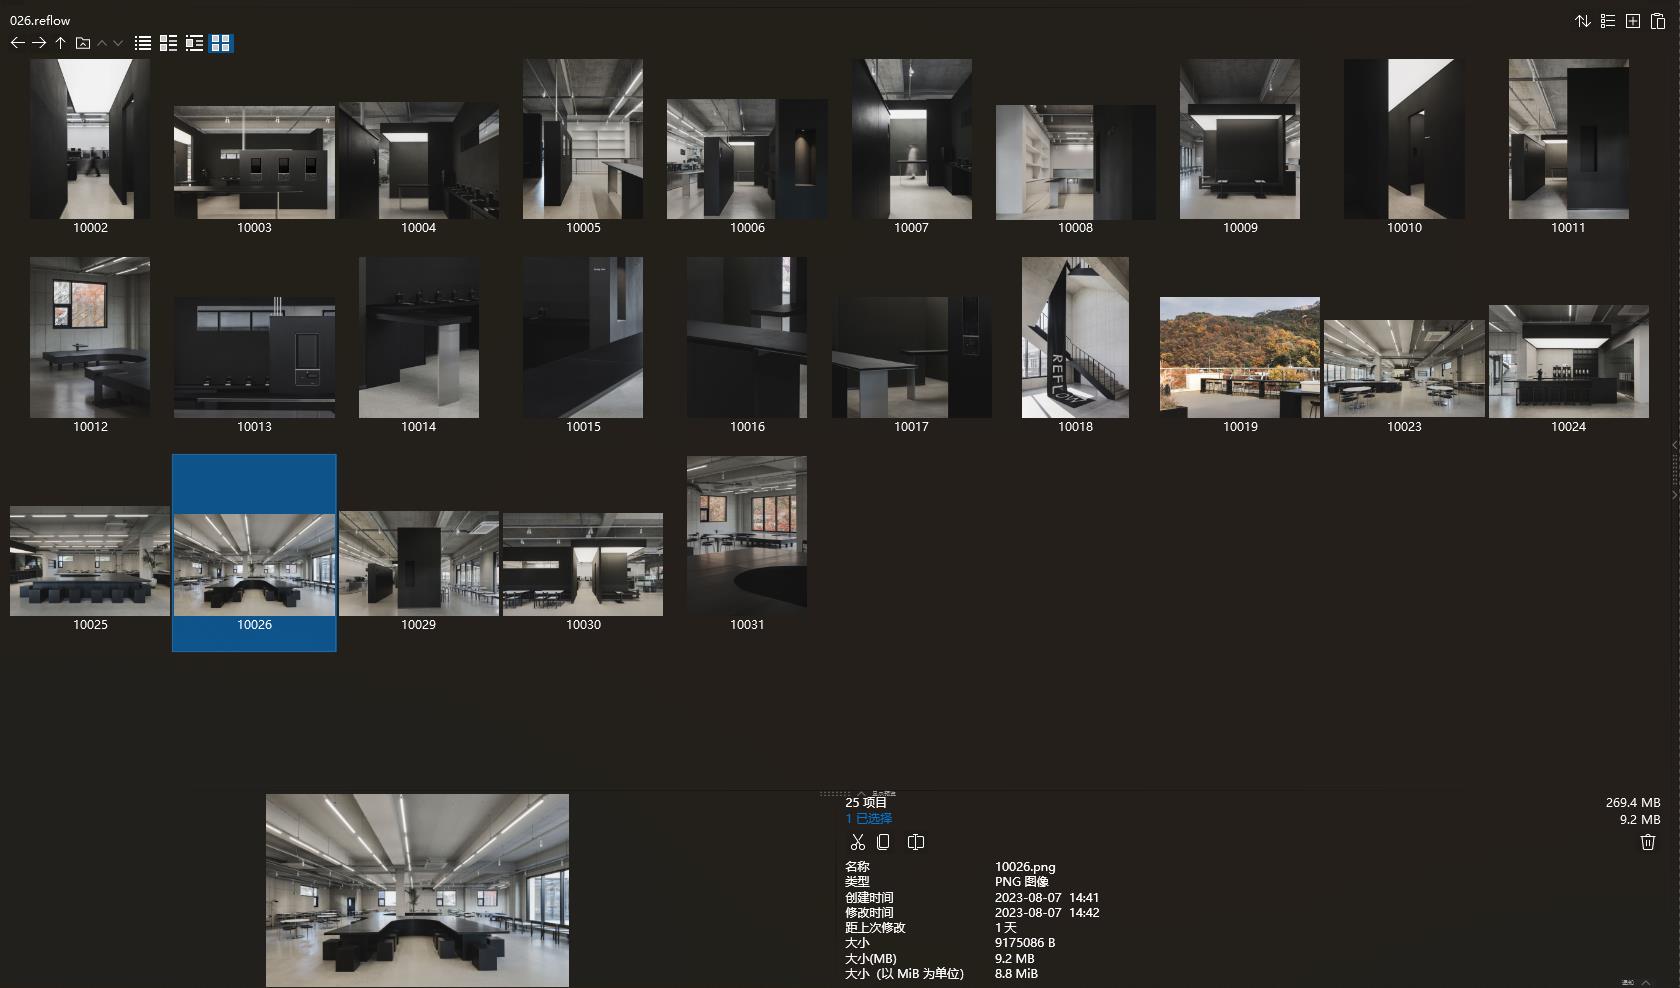Navigate forward with the right arrow

click(39, 43)
